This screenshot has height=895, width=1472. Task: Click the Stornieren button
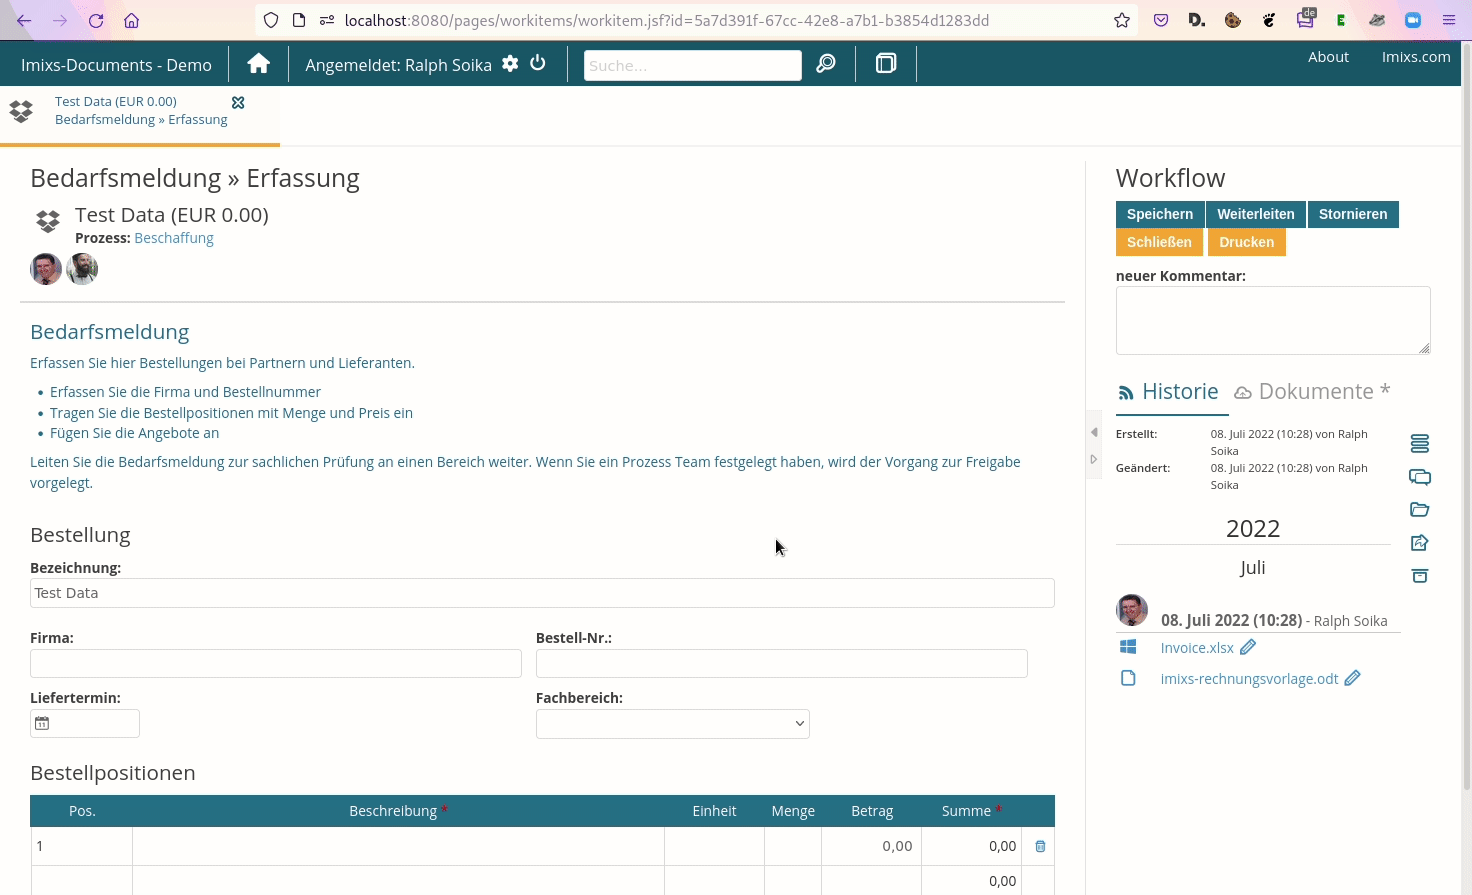[1352, 214]
